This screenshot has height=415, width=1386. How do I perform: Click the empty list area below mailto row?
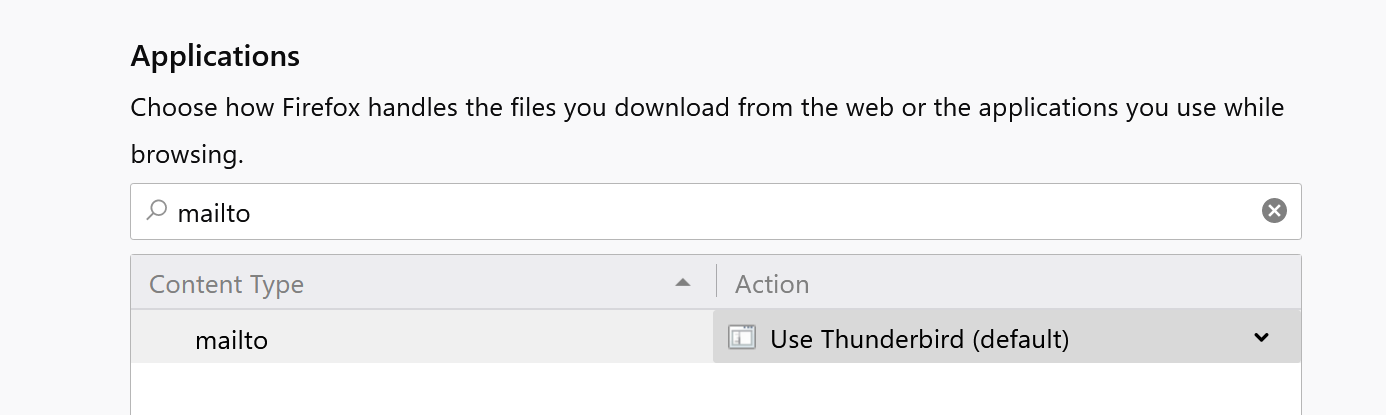[716, 389]
